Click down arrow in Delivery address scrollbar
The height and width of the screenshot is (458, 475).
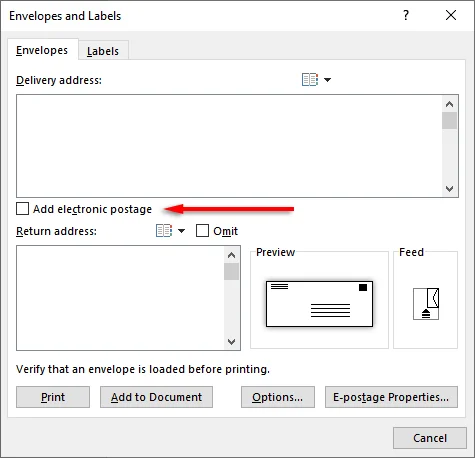pyautogui.click(x=449, y=189)
